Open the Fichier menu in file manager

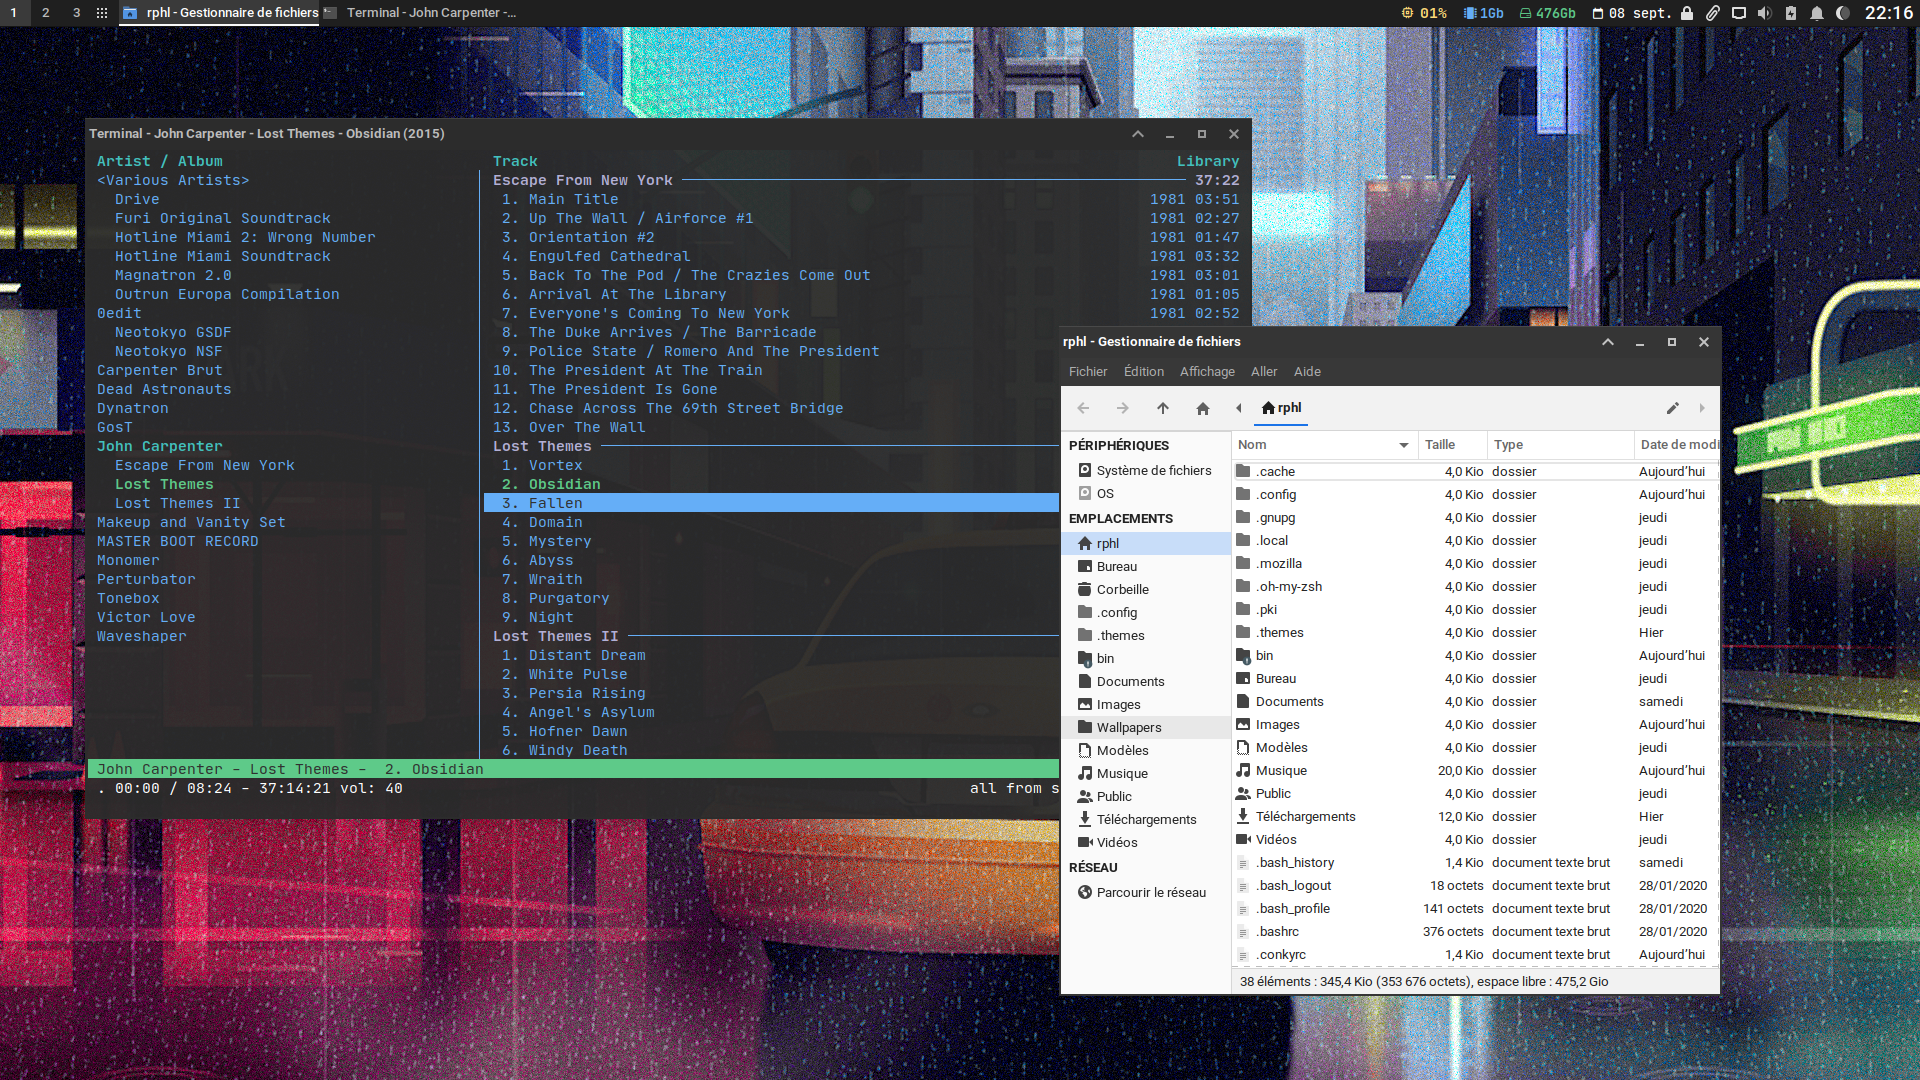point(1087,372)
